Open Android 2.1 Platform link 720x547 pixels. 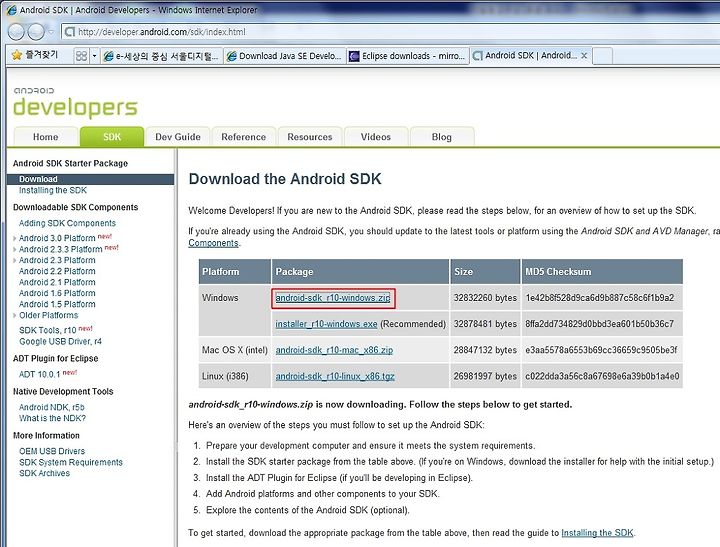(57, 282)
